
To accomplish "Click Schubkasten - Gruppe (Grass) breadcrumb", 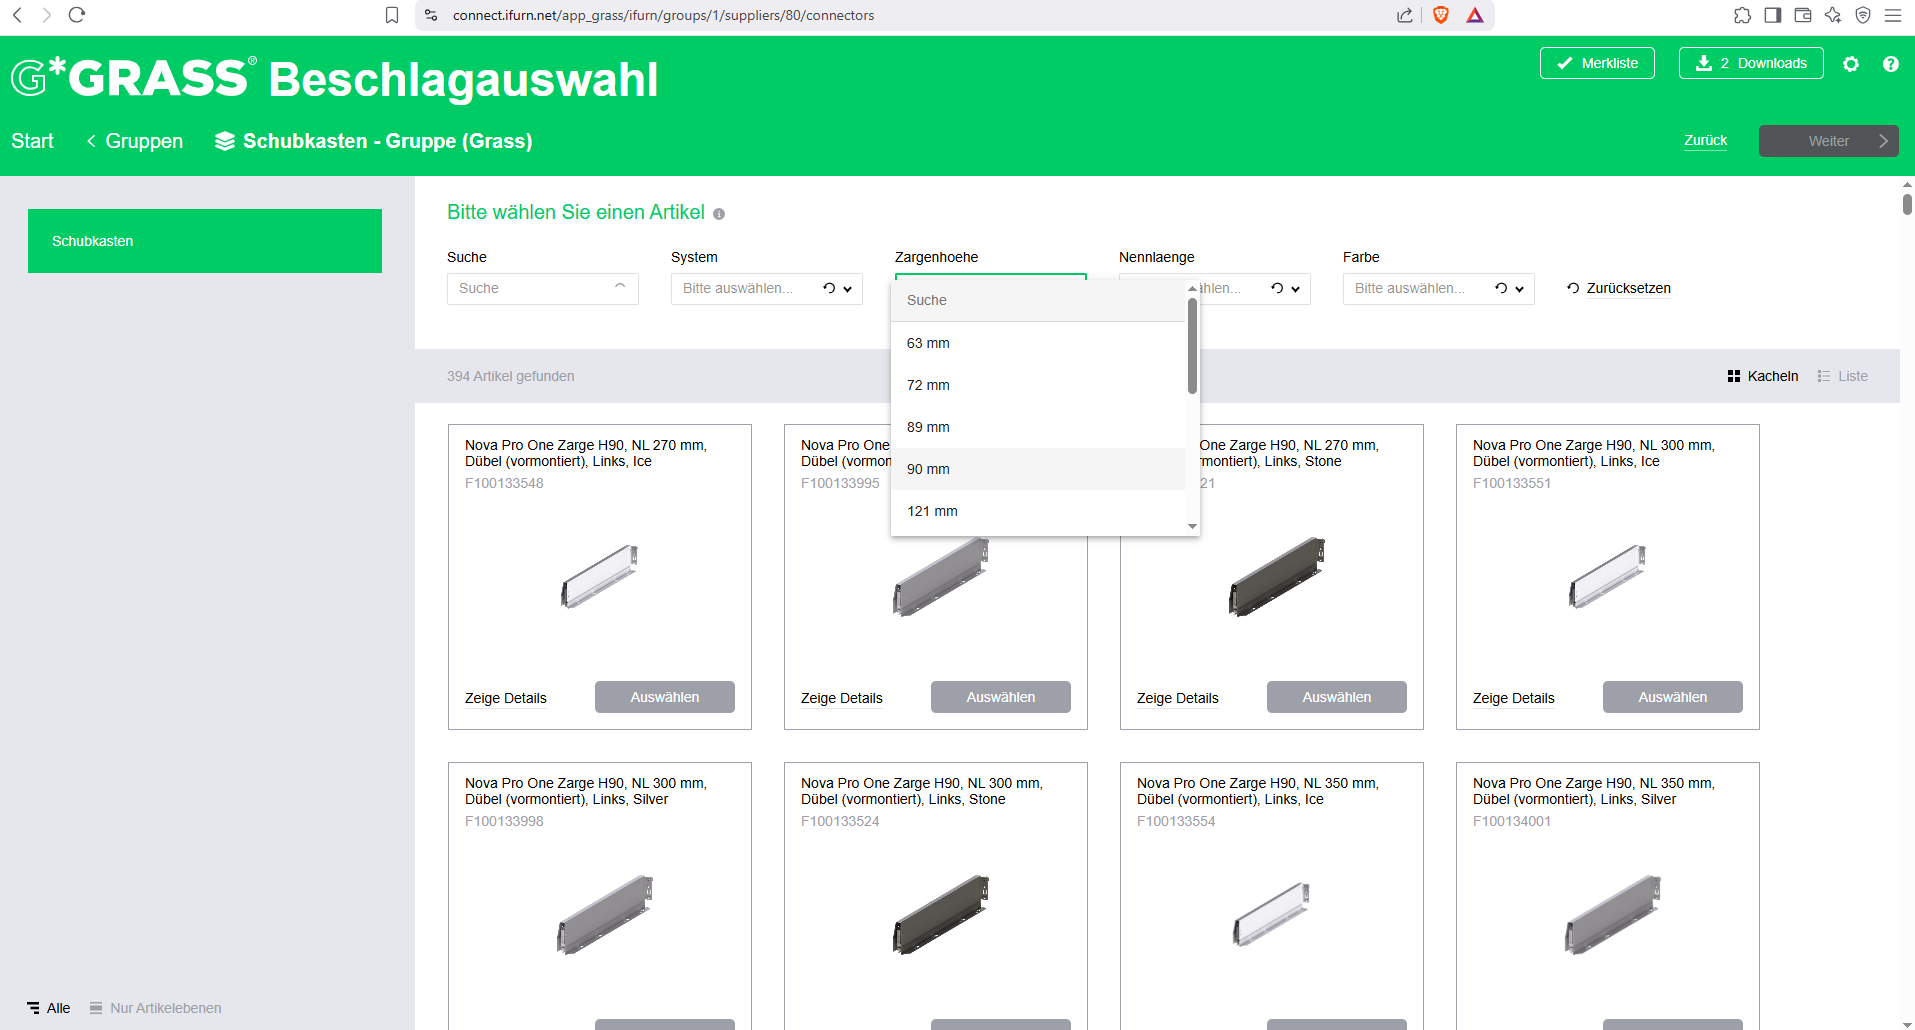I will click(x=373, y=141).
